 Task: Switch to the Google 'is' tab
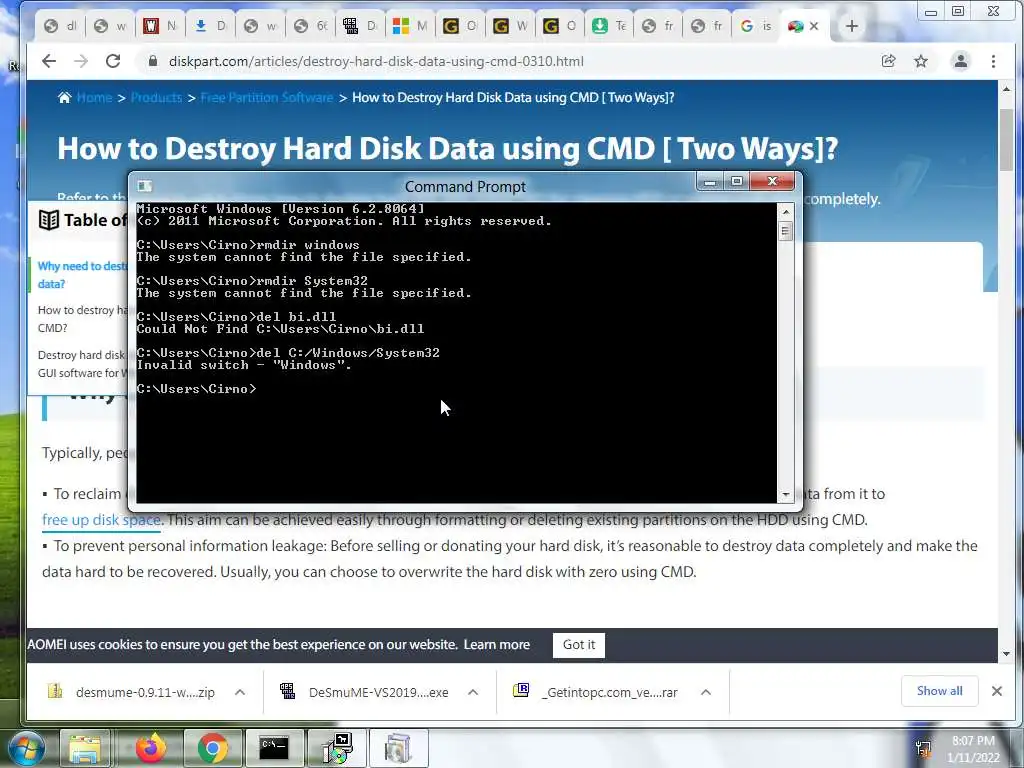click(756, 26)
